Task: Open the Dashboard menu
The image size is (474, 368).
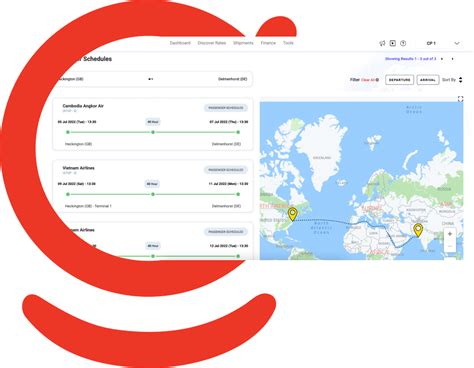Action: pyautogui.click(x=180, y=43)
